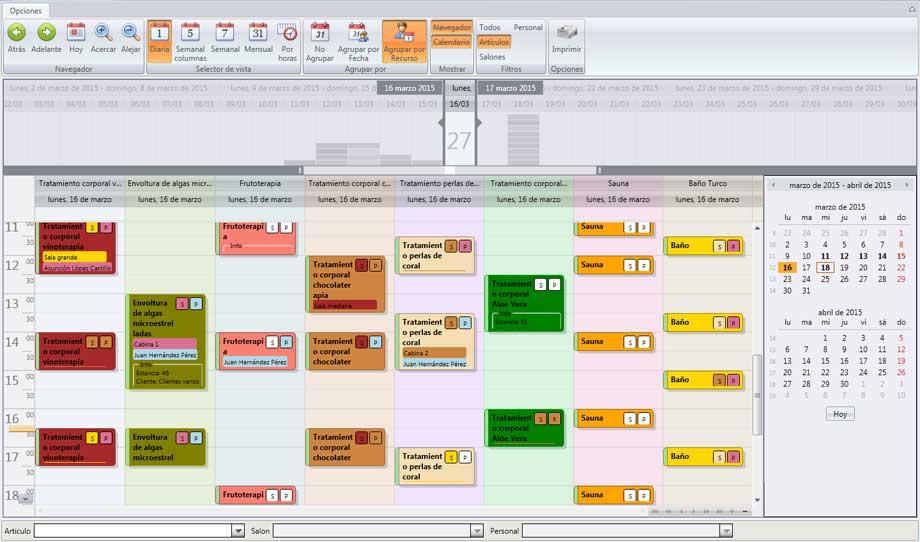920x542 pixels.
Task: Collapse the ribbon with the top-right arrow
Action: pos(913,9)
